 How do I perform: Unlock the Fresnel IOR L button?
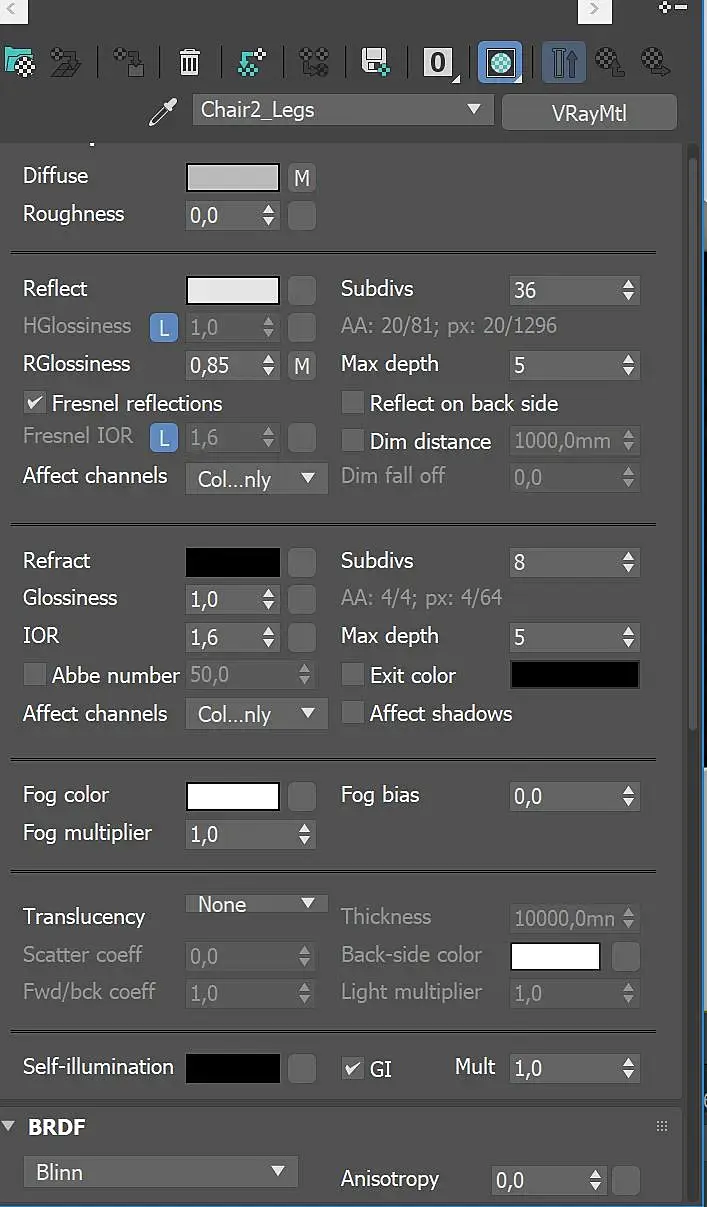164,437
